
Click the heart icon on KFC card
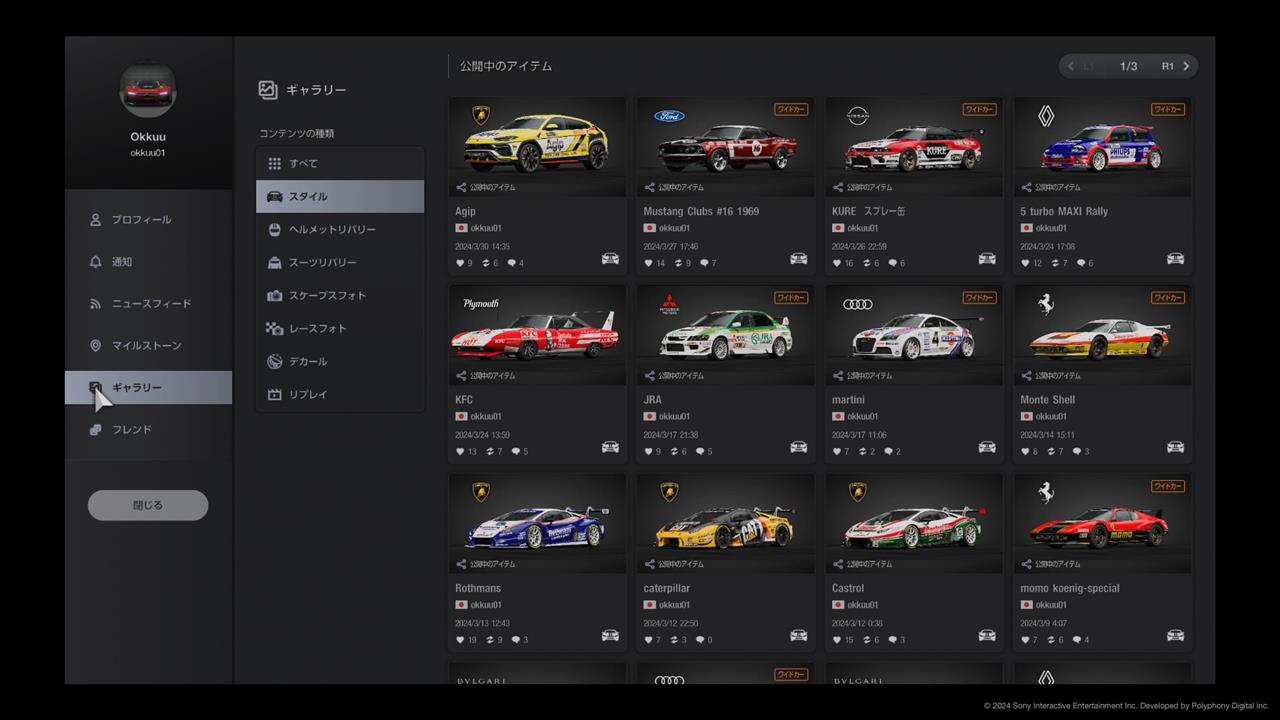point(460,451)
